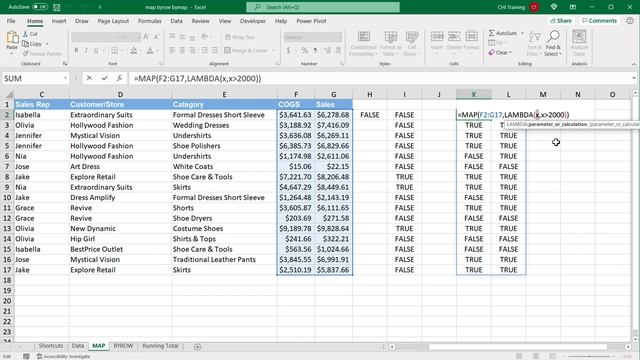Screen dimensions: 640x360
Task: Click the Share button
Action: [x=561, y=20]
